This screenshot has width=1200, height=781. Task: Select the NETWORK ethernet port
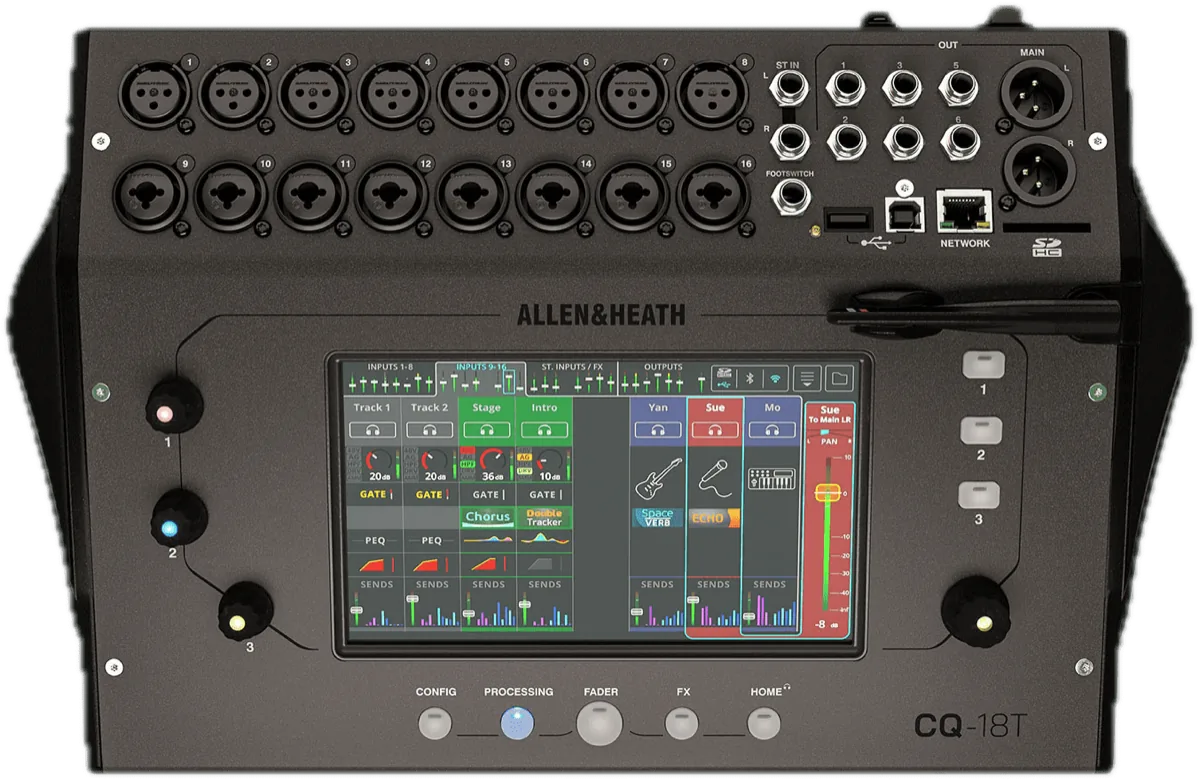click(x=965, y=212)
